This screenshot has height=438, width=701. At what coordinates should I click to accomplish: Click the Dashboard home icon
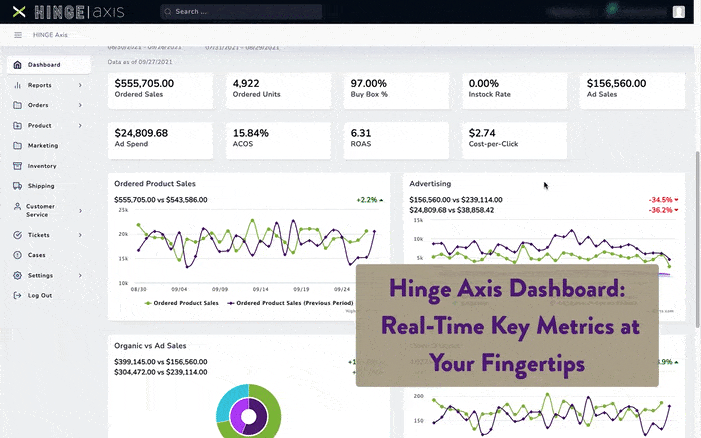point(17,65)
